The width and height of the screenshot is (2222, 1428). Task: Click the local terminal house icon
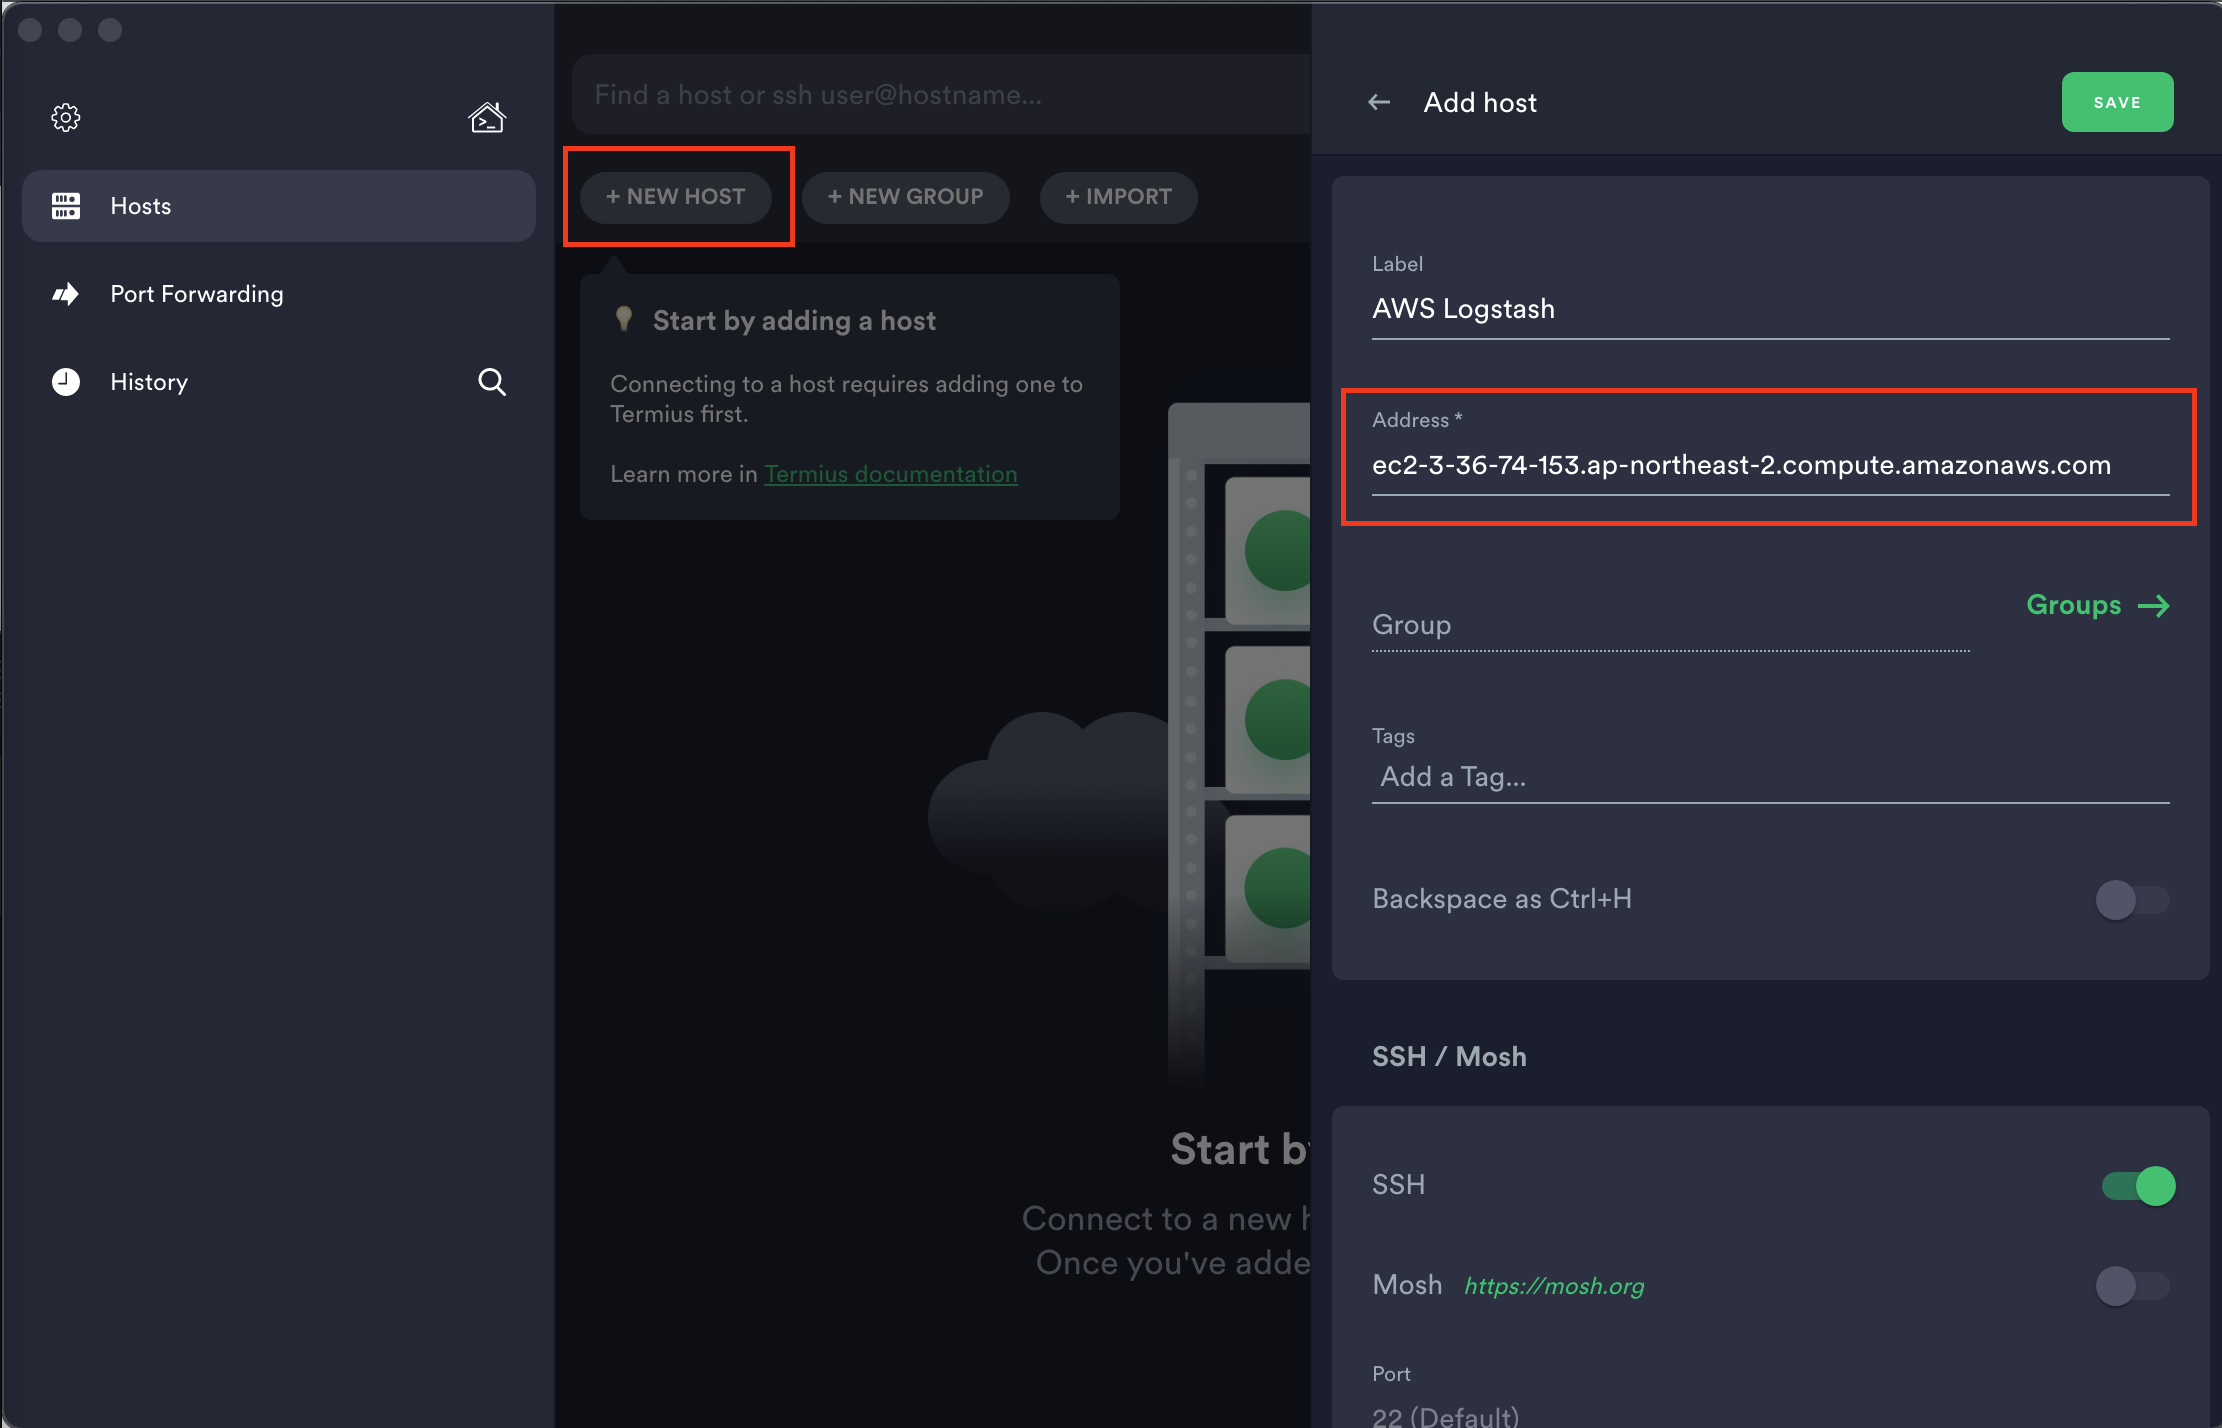click(x=487, y=118)
